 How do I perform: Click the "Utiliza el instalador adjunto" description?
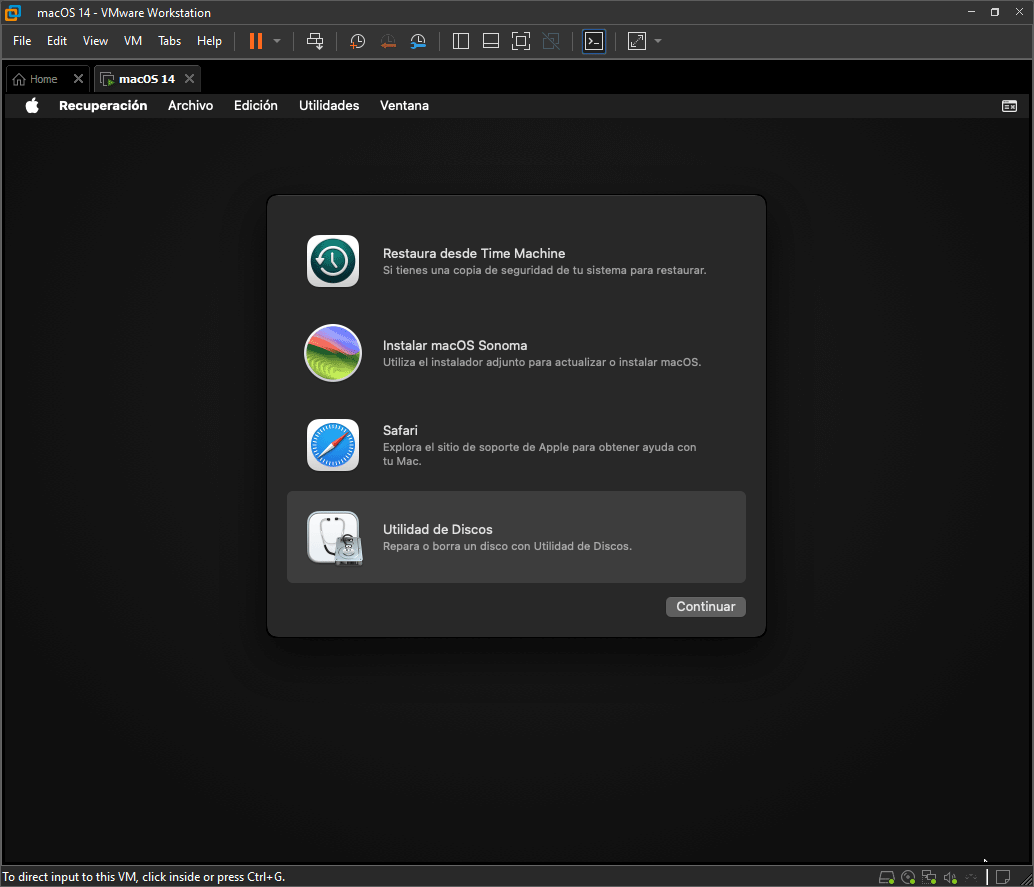(x=542, y=362)
